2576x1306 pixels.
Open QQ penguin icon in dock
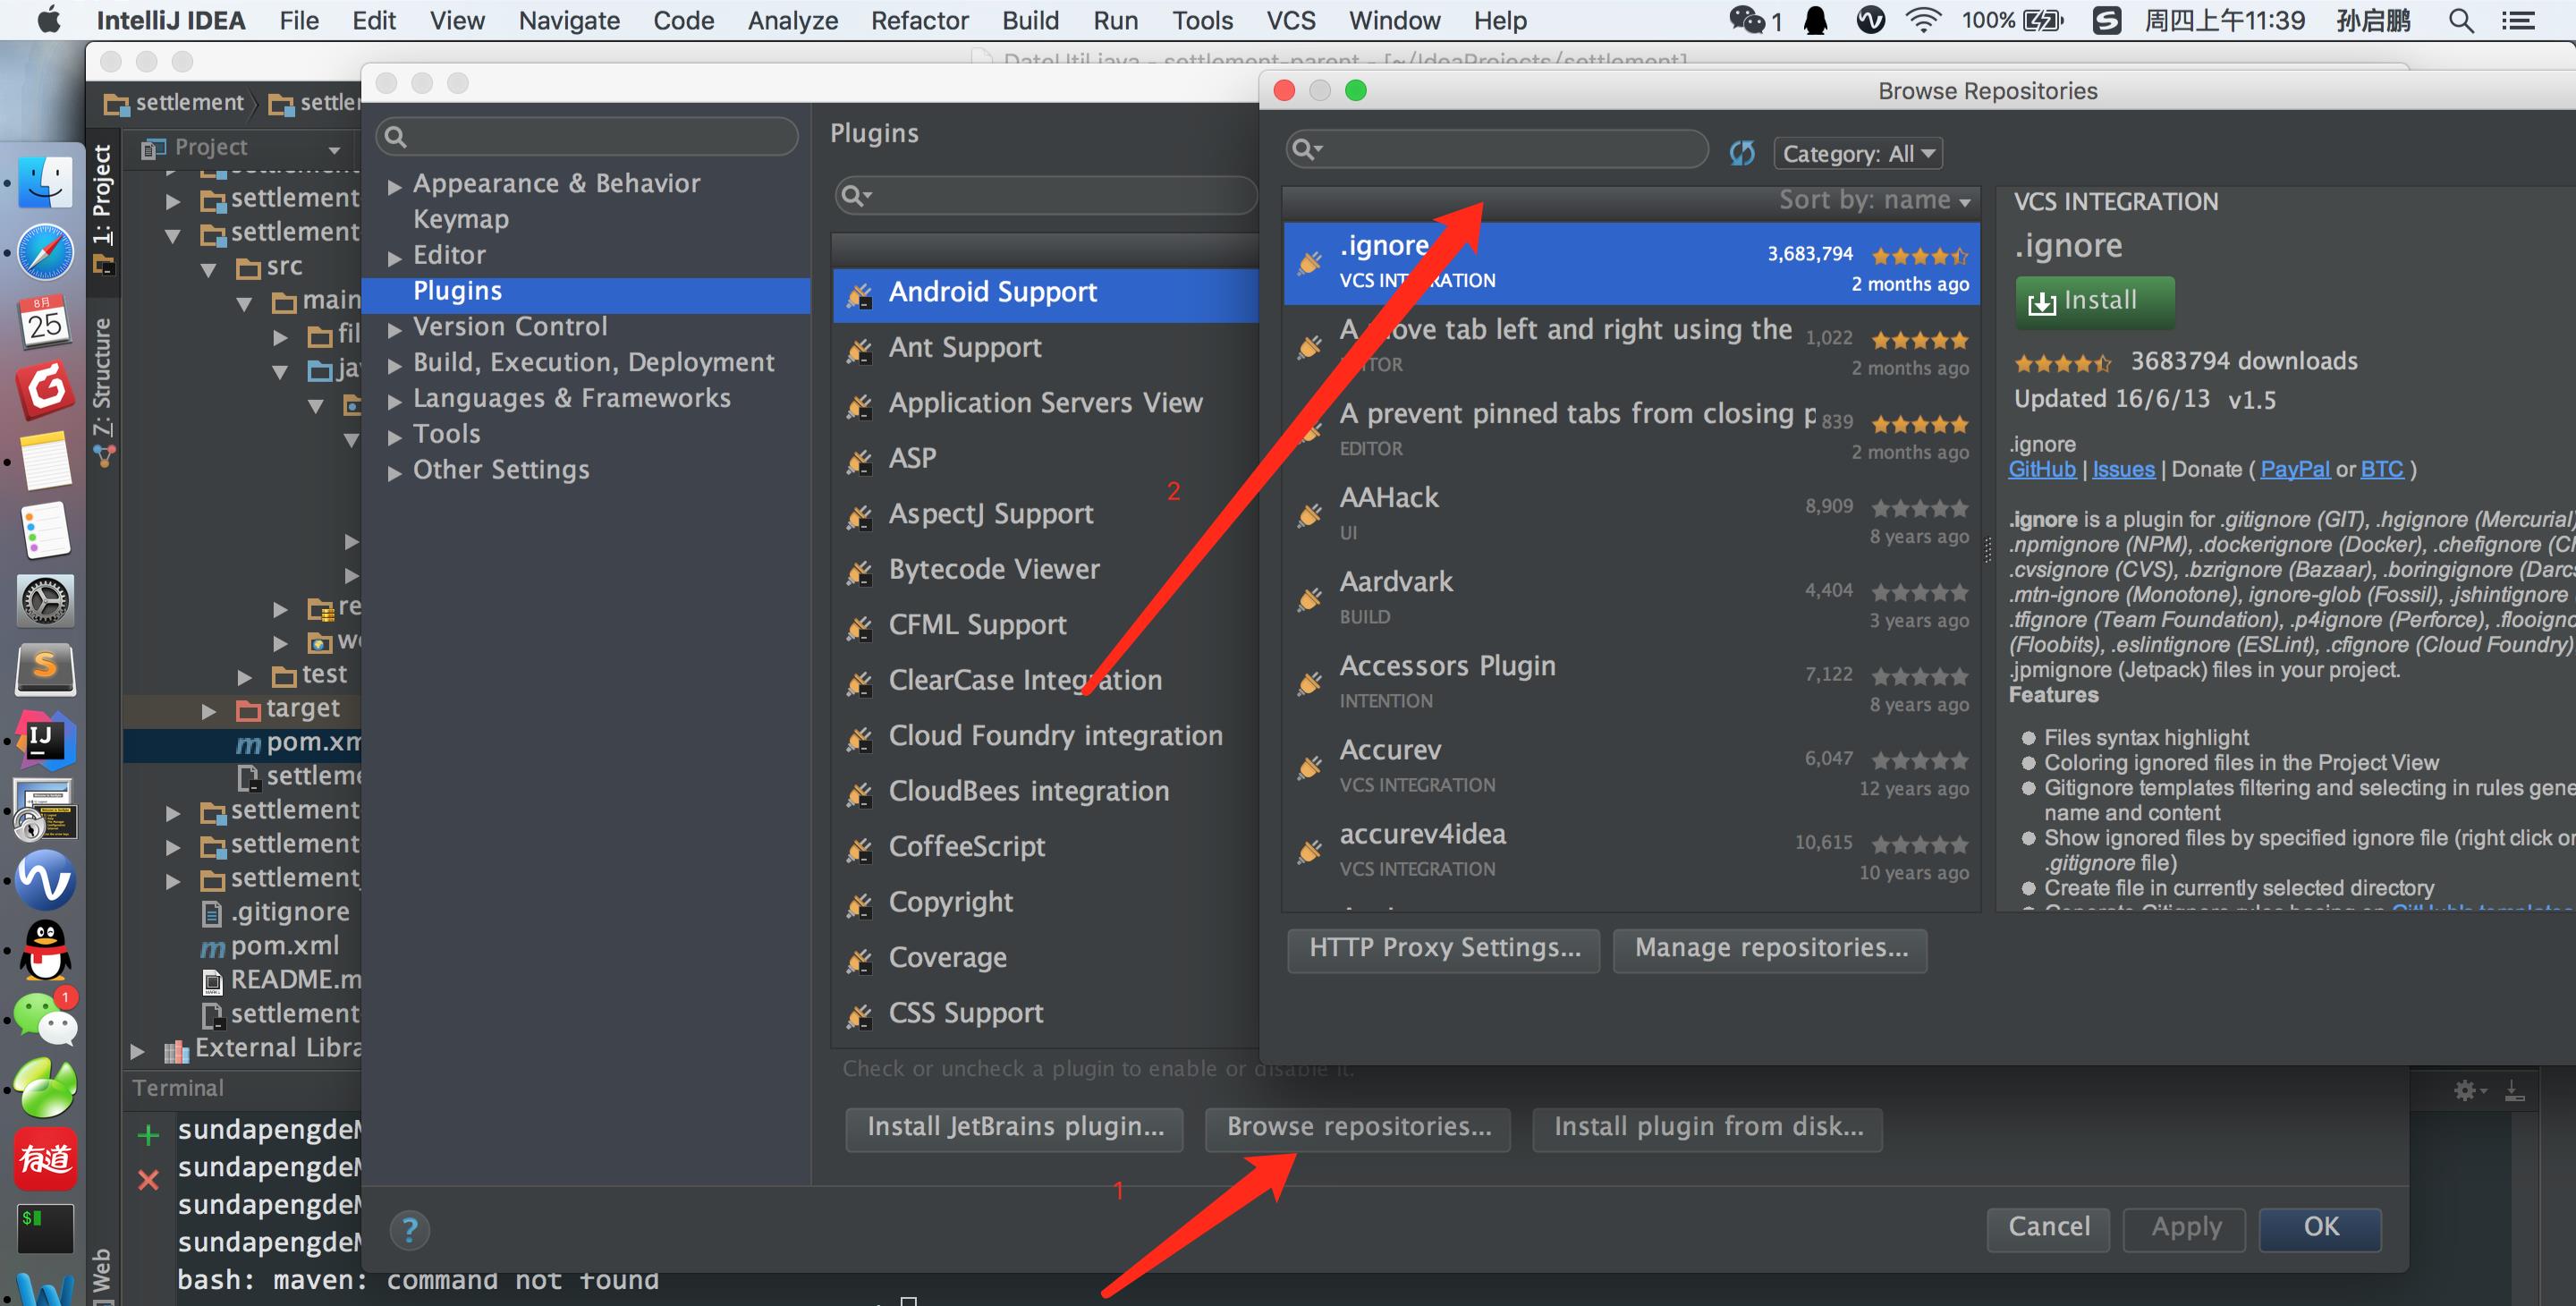point(46,950)
